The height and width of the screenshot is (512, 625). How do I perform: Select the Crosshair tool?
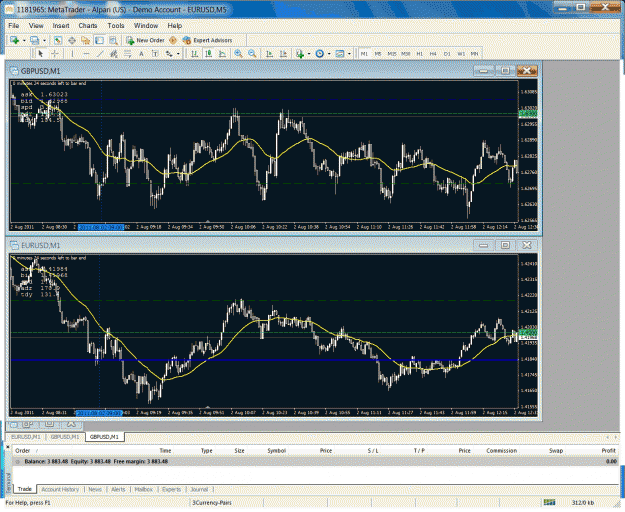(x=55, y=54)
